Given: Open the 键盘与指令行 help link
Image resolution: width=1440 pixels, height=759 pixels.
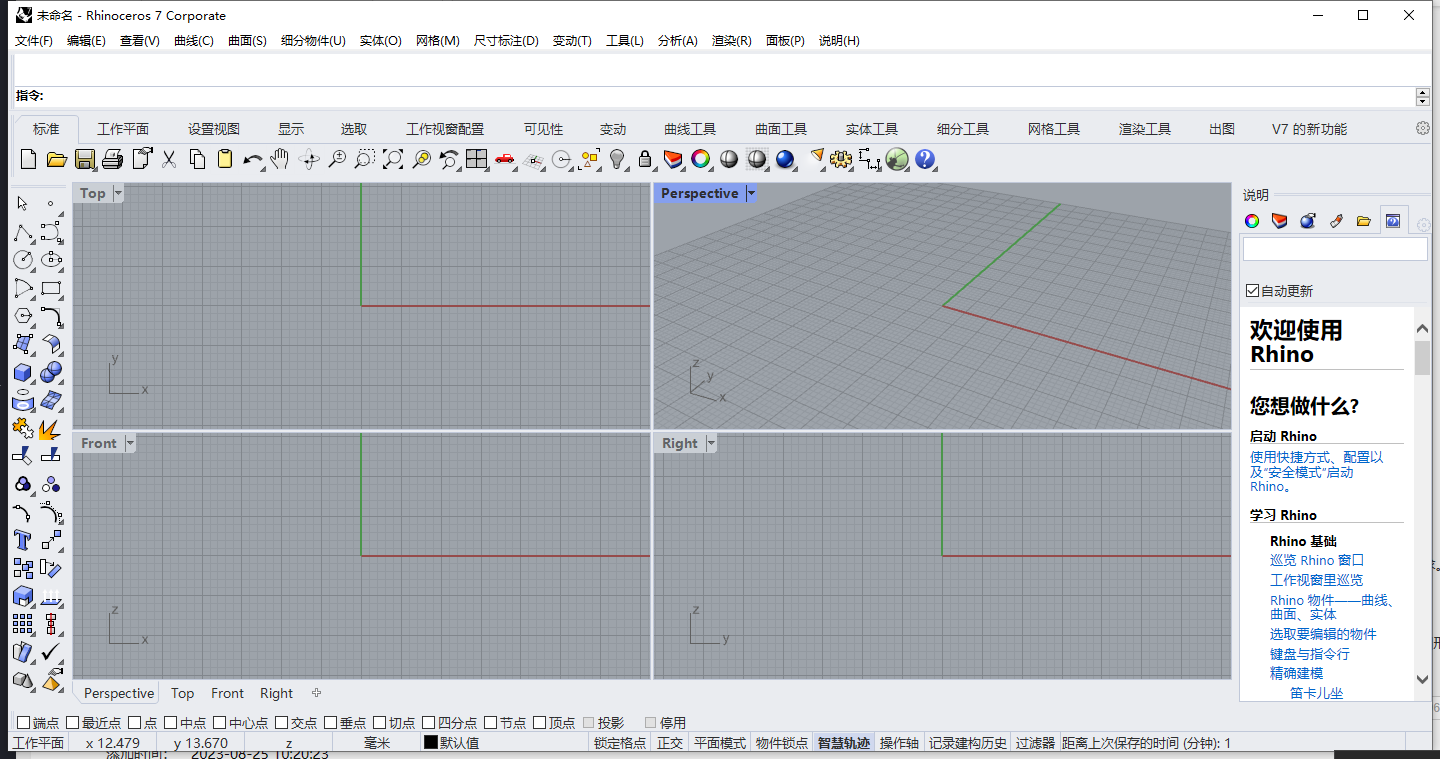Looking at the screenshot, I should pyautogui.click(x=1310, y=654).
